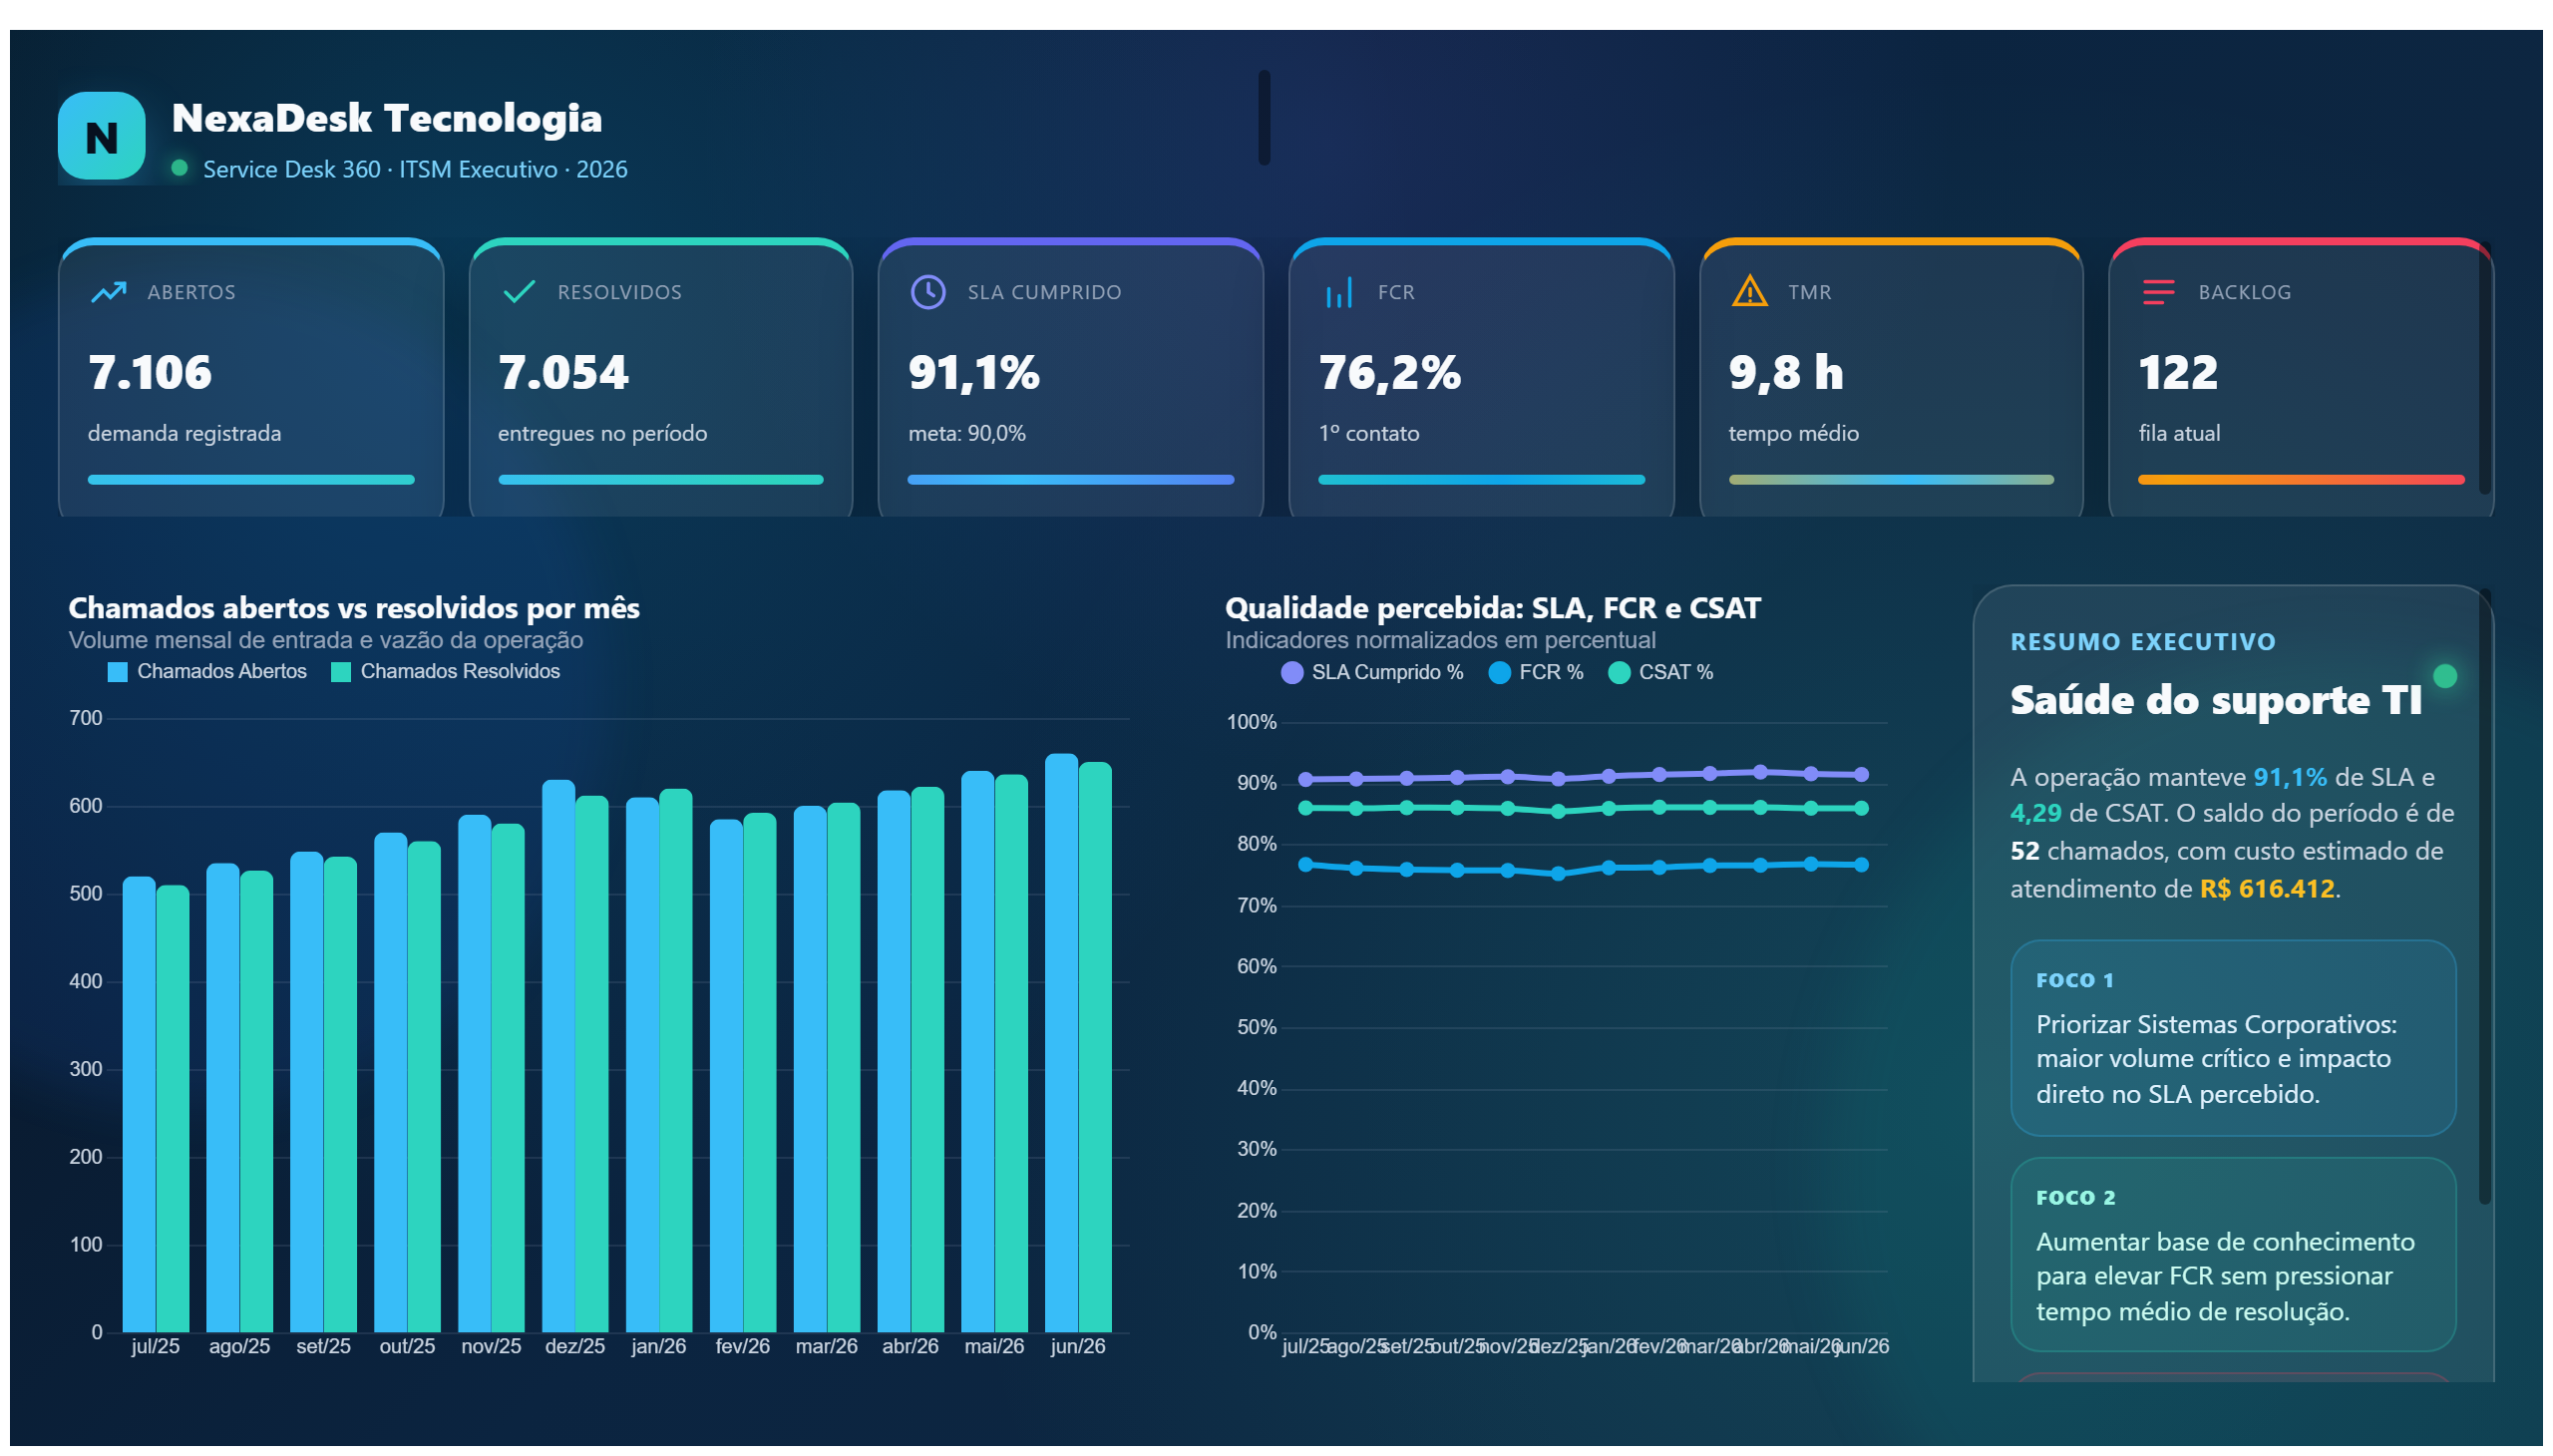Open the Foco 1 recommendation card
This screenshot has height=1456, width=2553.
[x=2232, y=1037]
